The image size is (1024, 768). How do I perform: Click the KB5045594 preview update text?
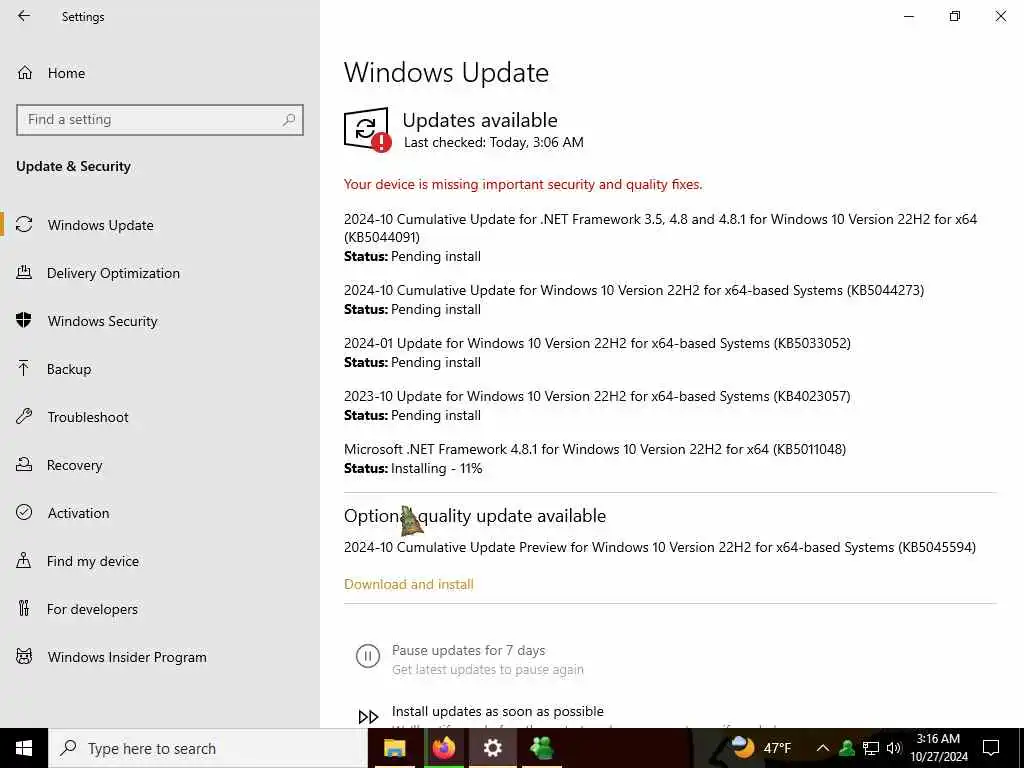(660, 547)
